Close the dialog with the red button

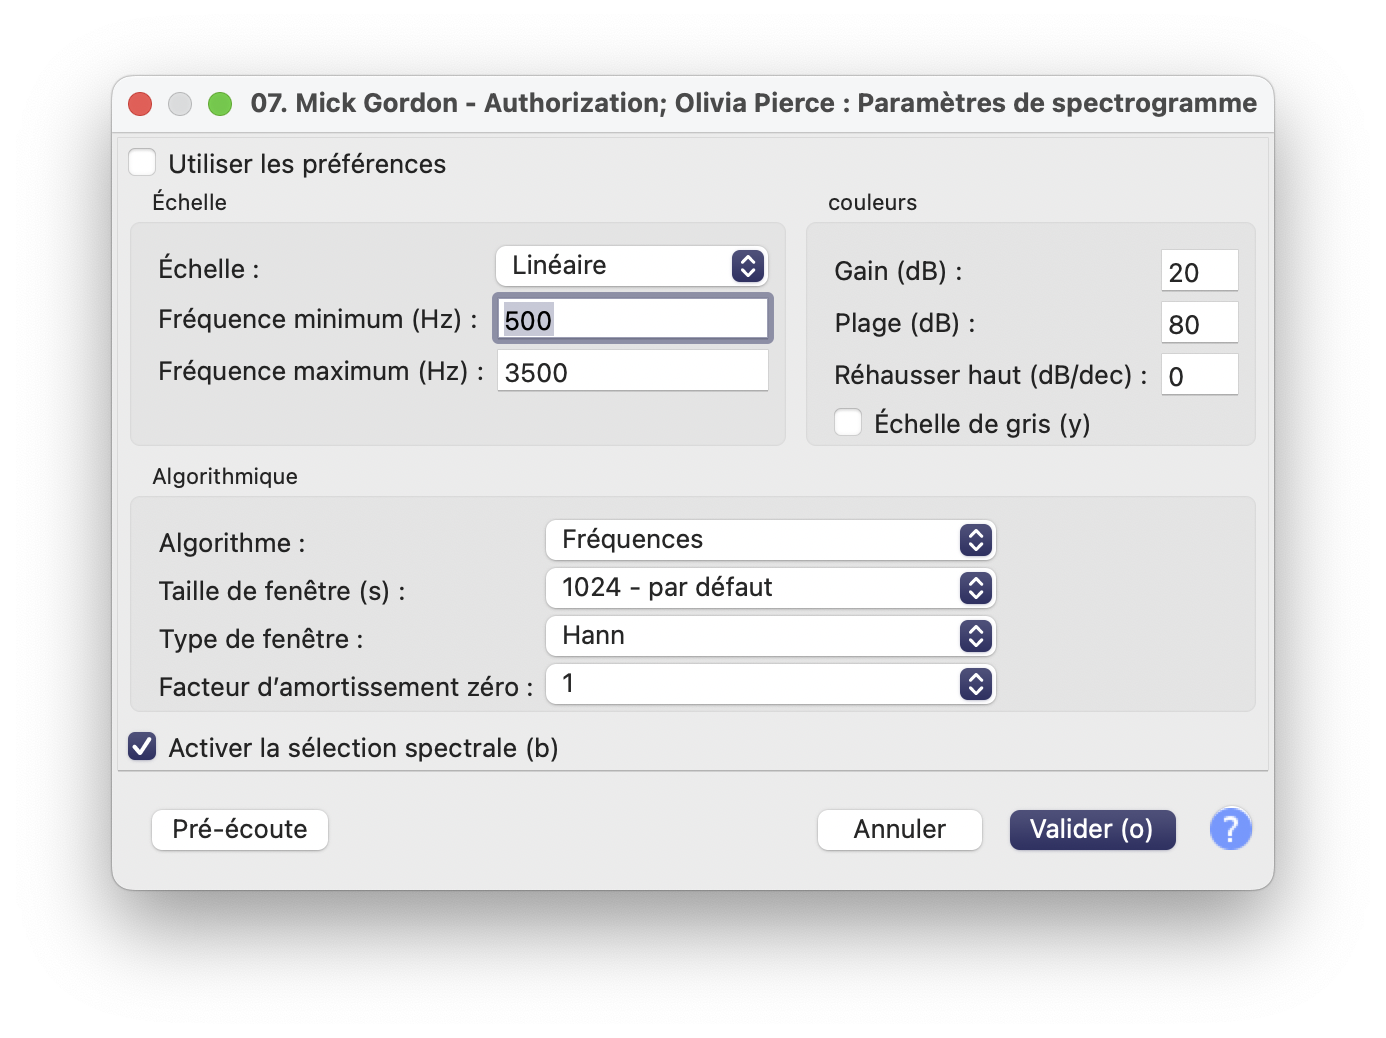point(141,104)
